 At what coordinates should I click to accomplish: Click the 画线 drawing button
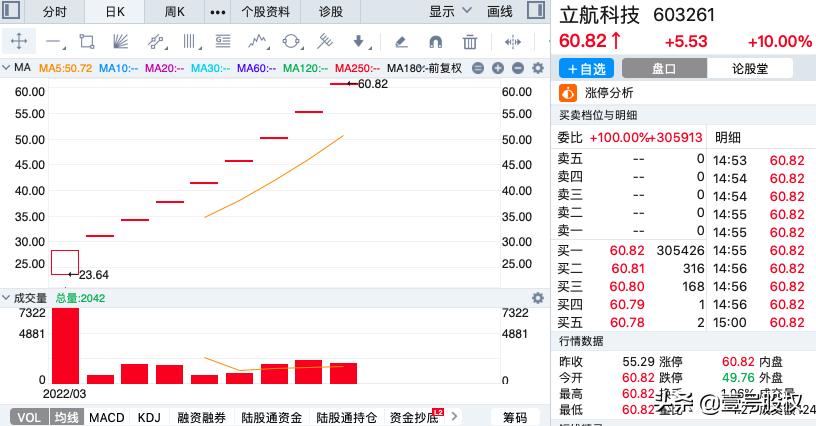[500, 11]
